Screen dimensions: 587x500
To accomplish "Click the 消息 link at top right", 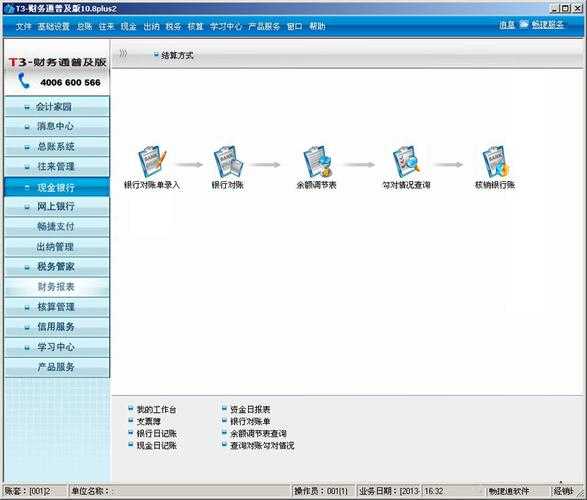I will click(x=507, y=25).
